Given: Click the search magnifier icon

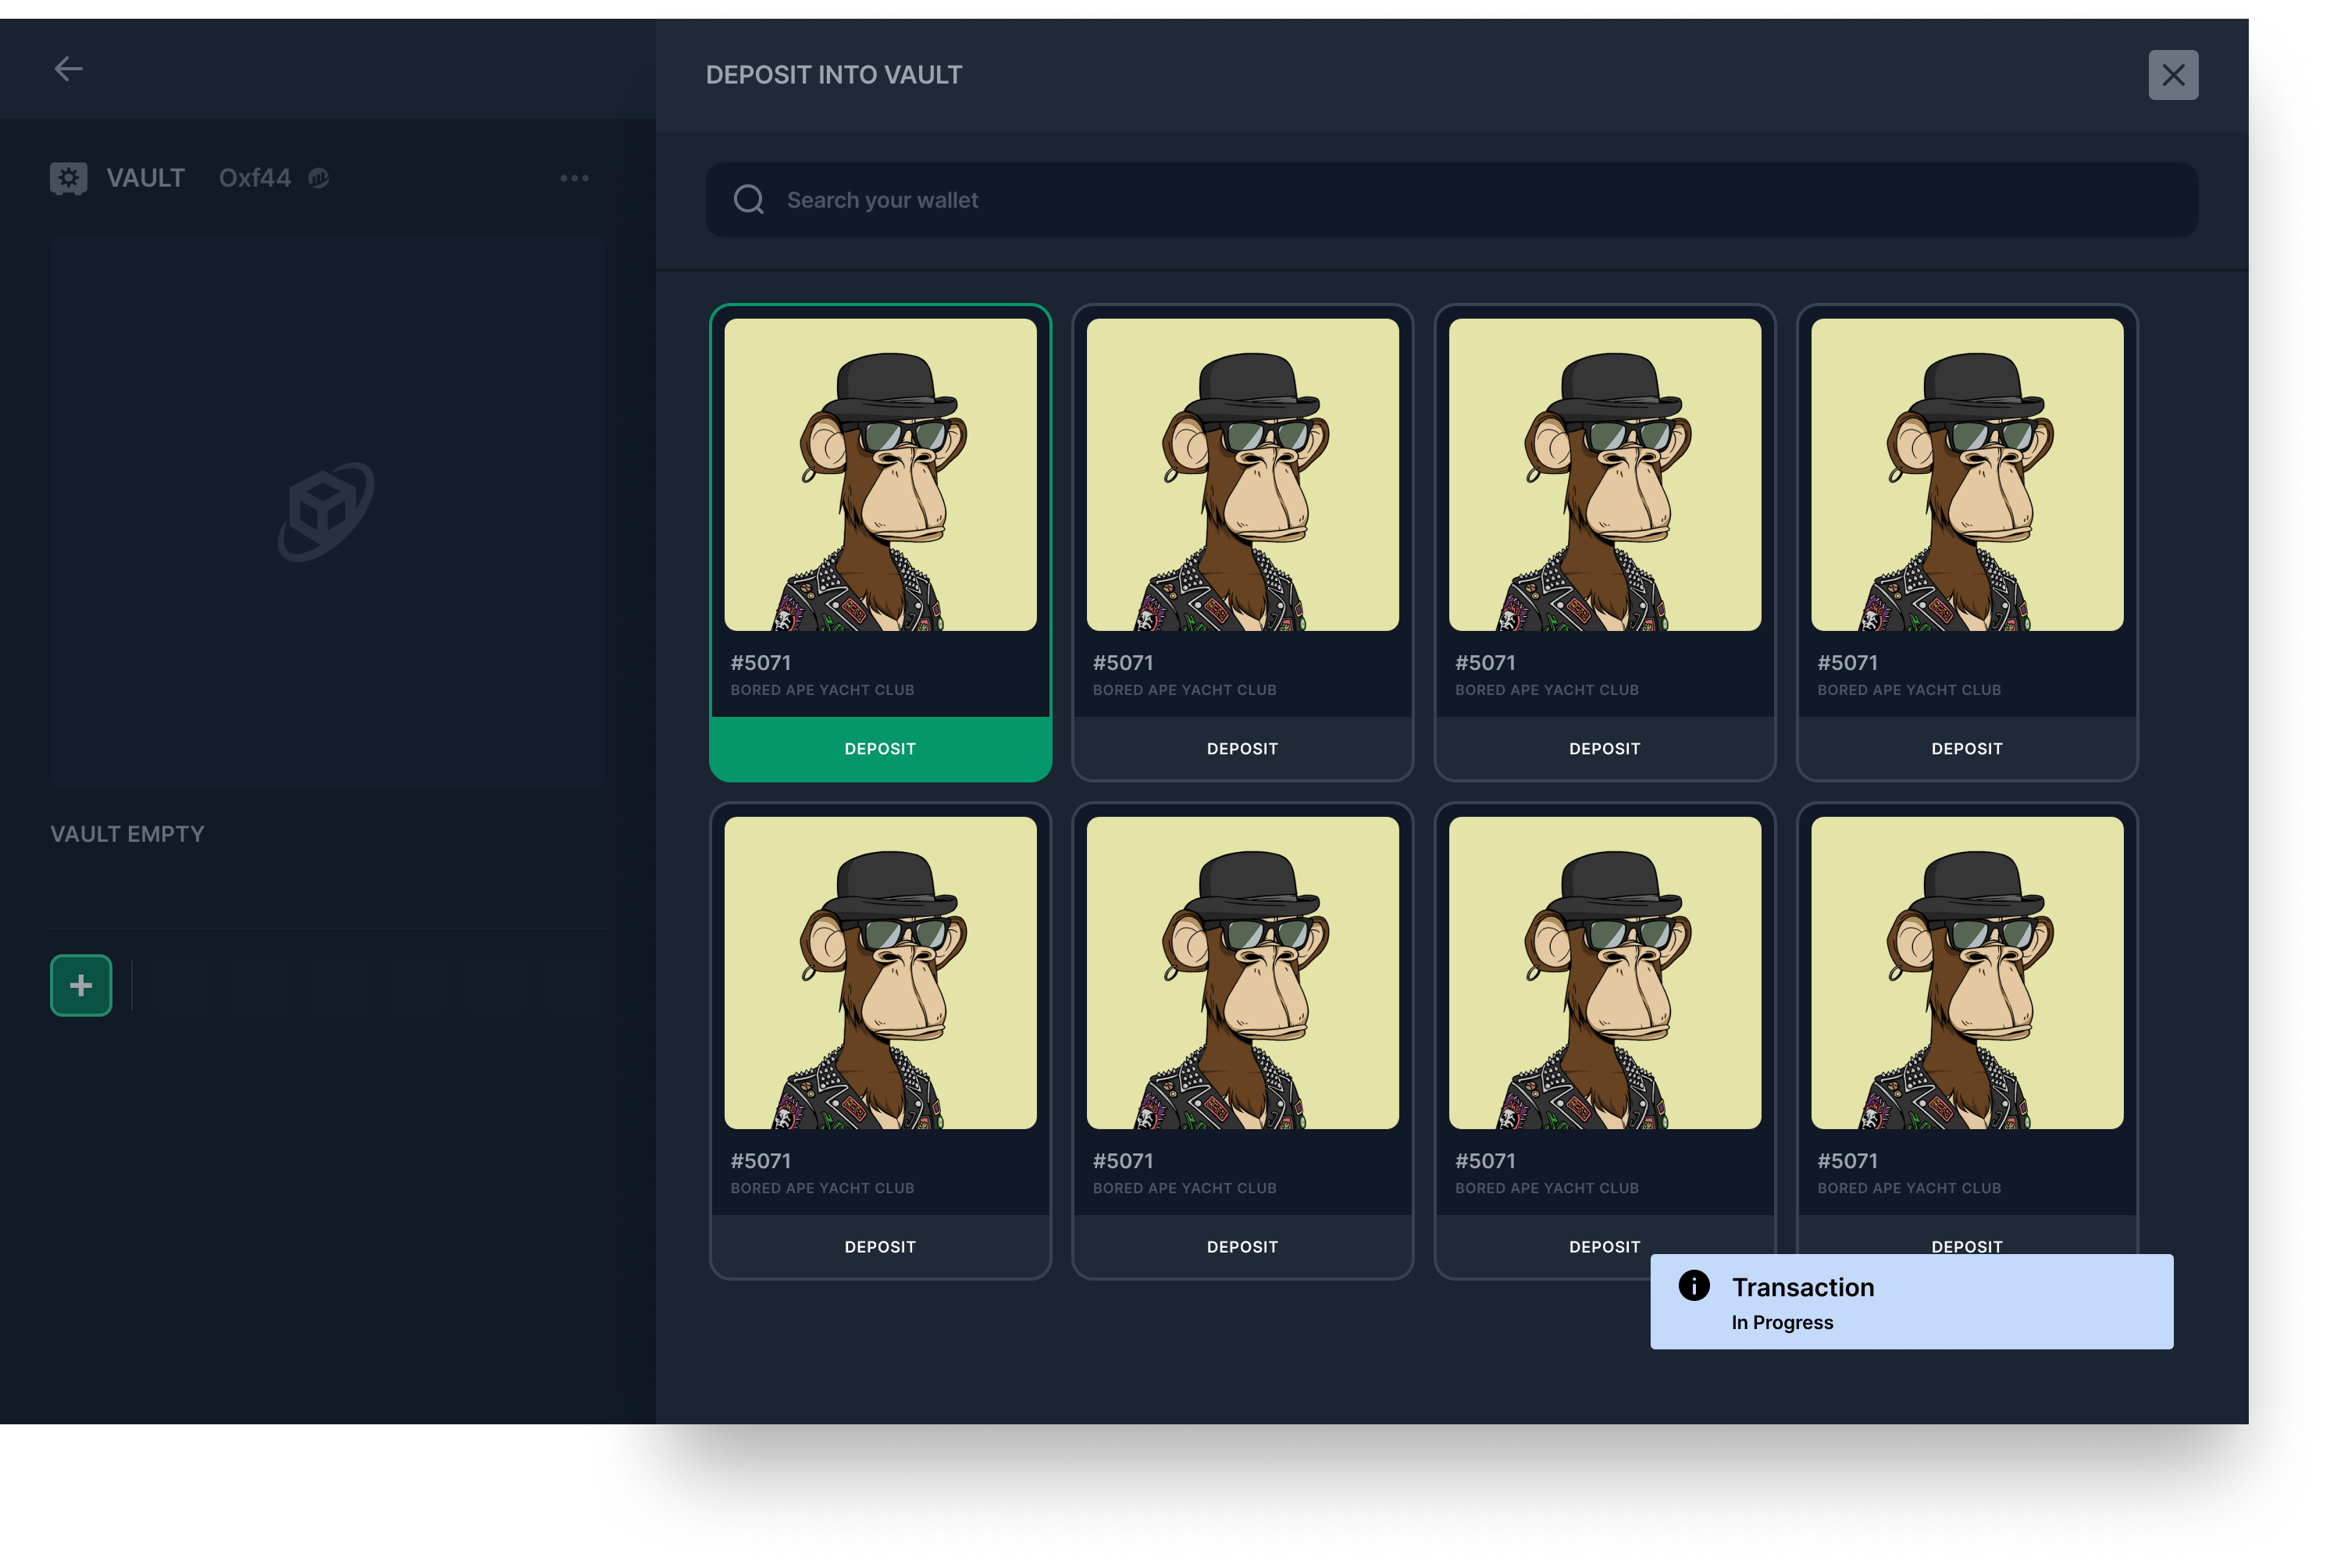Looking at the screenshot, I should coord(749,200).
